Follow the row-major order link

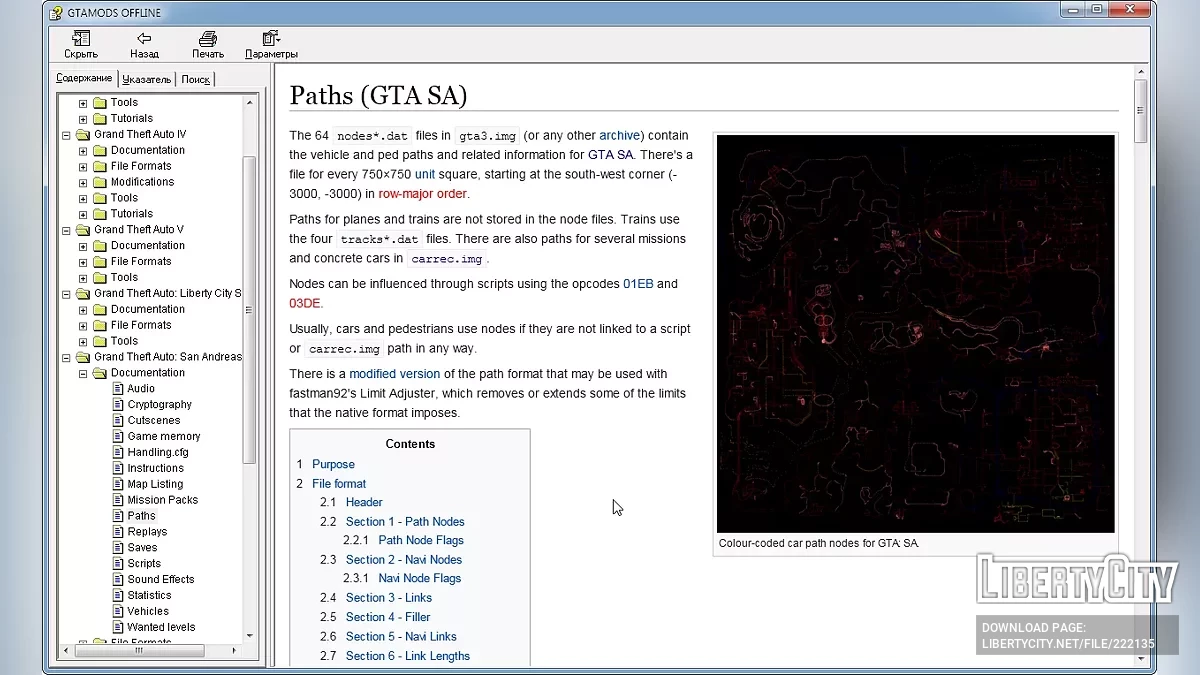(422, 194)
